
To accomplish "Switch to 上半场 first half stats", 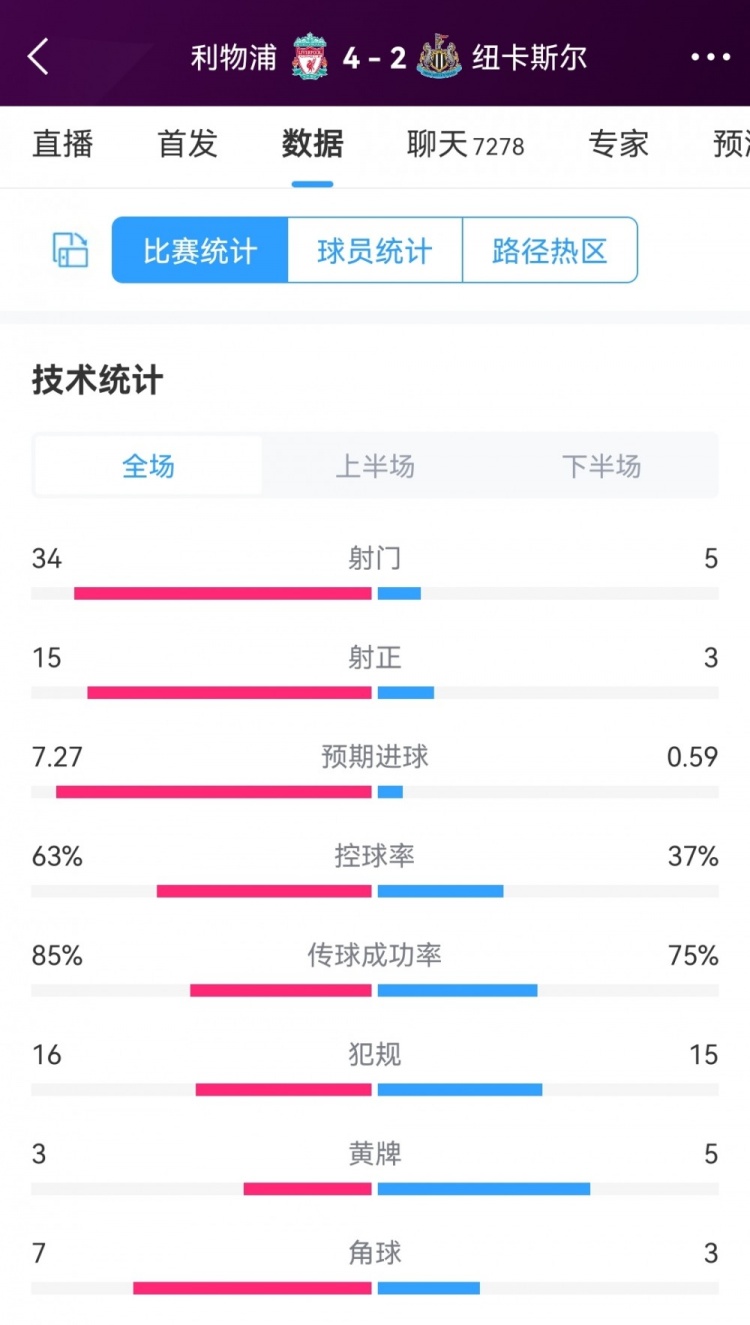I will tap(375, 465).
